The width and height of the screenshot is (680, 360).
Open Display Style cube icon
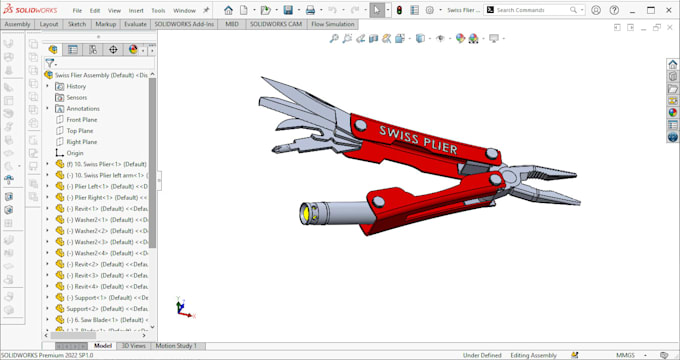(x=420, y=39)
